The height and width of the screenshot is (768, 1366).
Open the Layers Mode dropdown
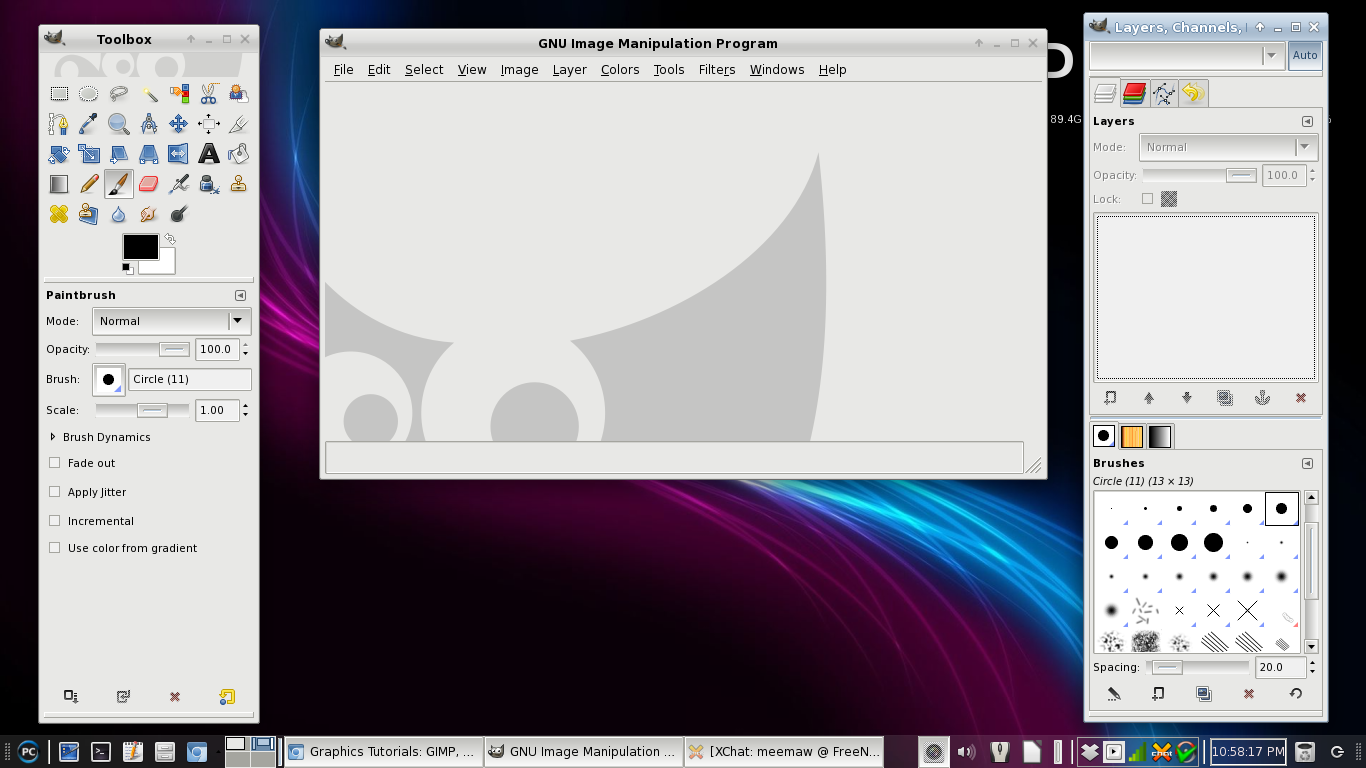pyautogui.click(x=1228, y=147)
